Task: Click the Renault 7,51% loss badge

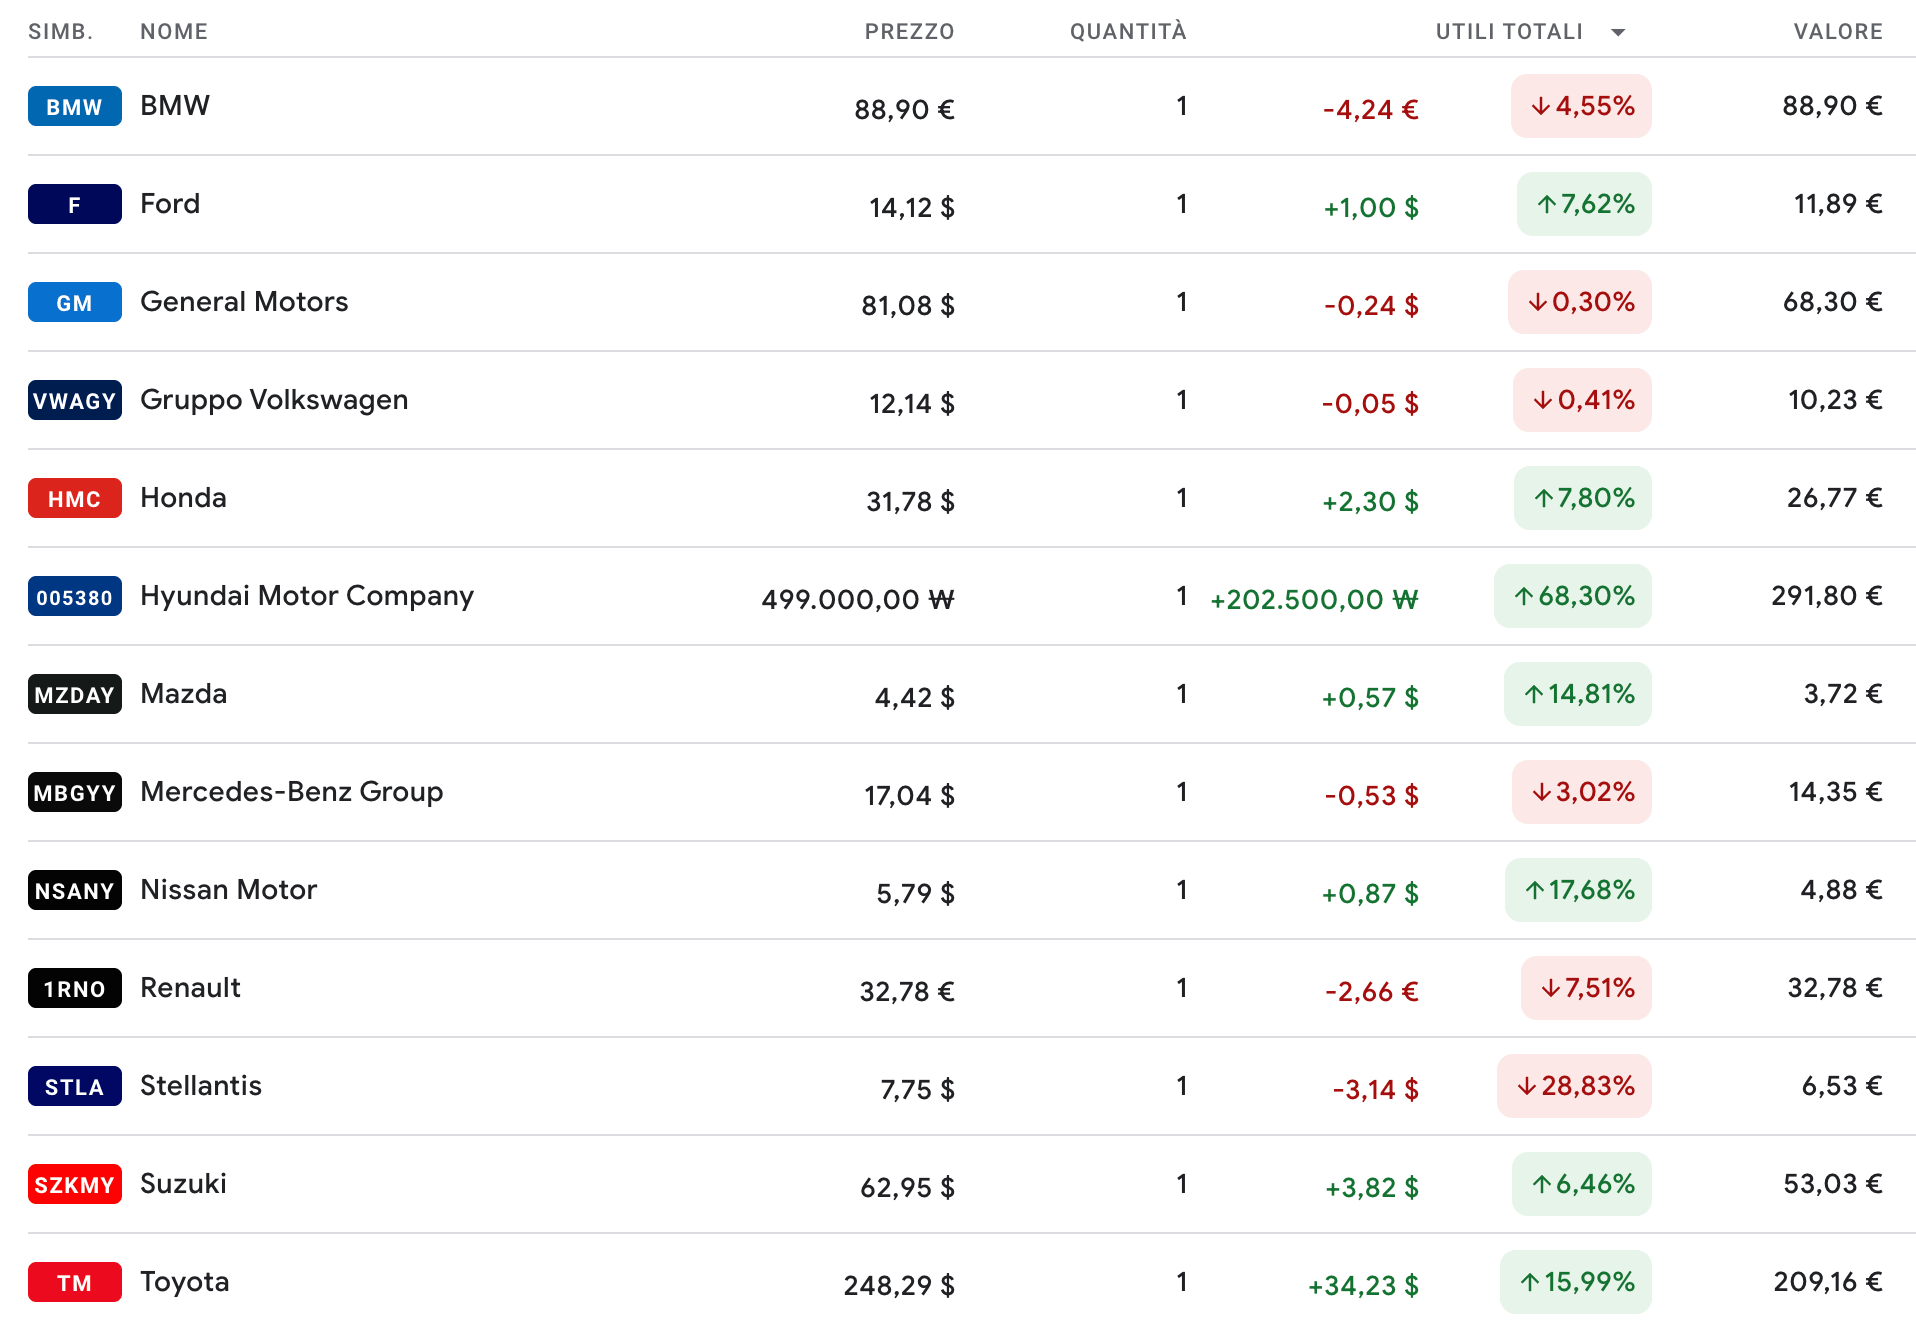Action: click(x=1586, y=988)
